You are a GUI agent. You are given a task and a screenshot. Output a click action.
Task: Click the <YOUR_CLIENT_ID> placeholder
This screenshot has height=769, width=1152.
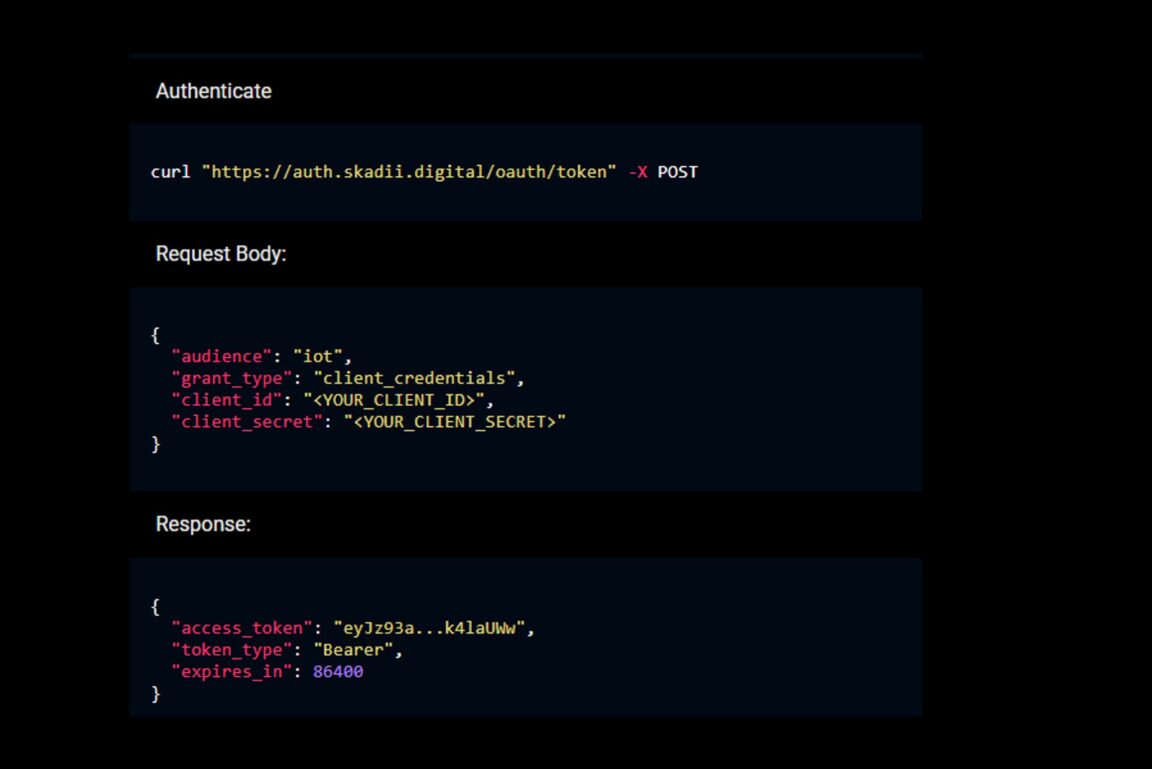tap(393, 400)
